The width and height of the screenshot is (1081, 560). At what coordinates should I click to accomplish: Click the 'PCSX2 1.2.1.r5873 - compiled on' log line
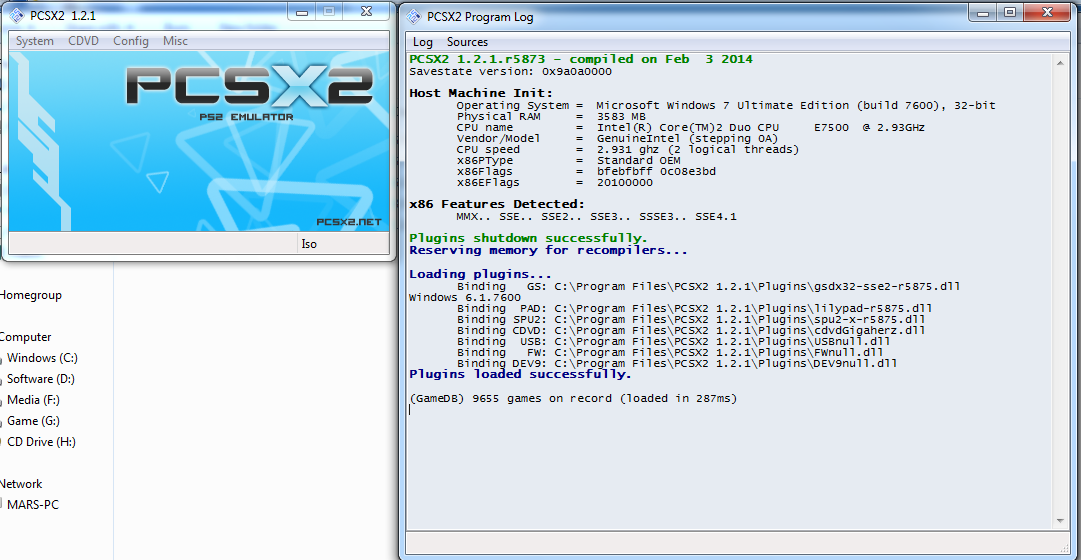pos(581,59)
